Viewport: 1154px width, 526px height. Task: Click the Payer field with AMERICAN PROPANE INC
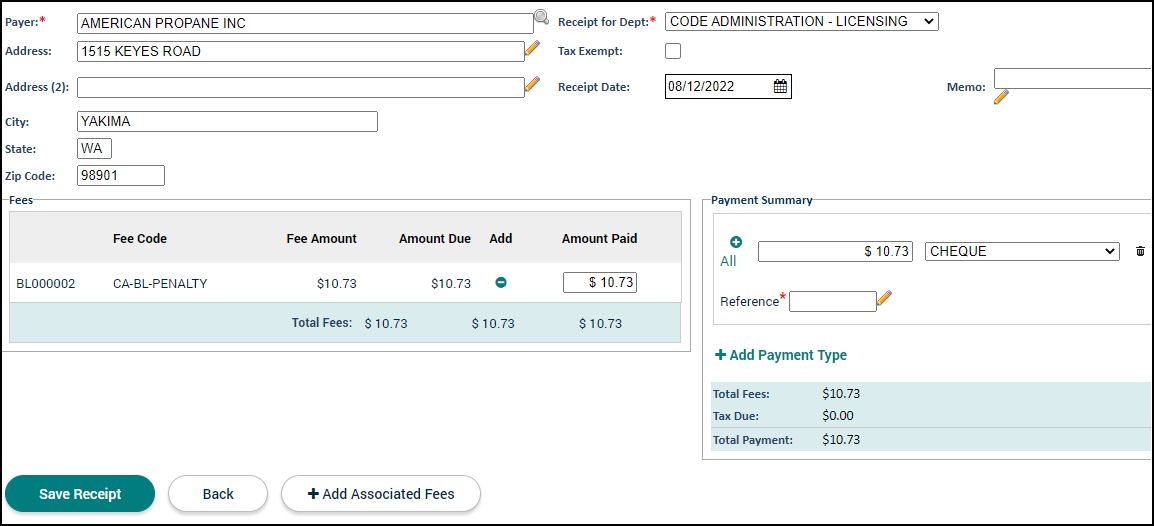305,24
